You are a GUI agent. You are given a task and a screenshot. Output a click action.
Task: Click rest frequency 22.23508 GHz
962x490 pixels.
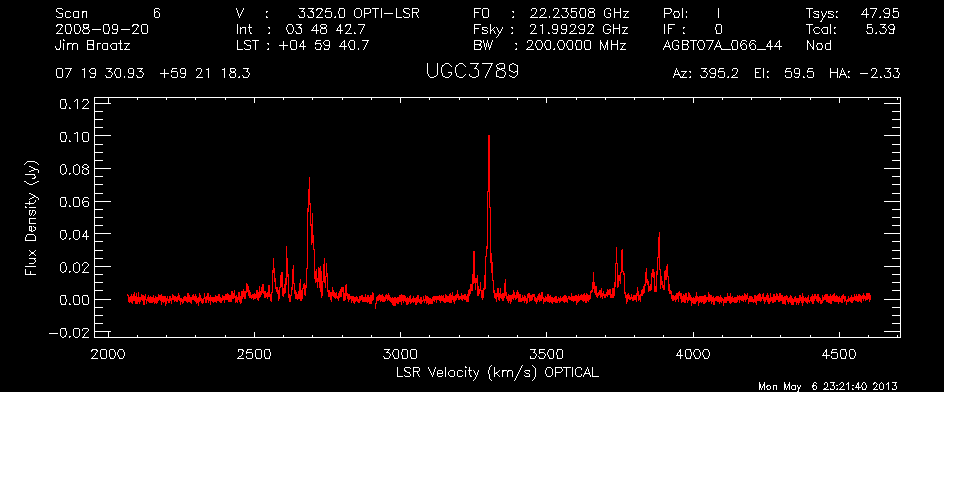579,13
